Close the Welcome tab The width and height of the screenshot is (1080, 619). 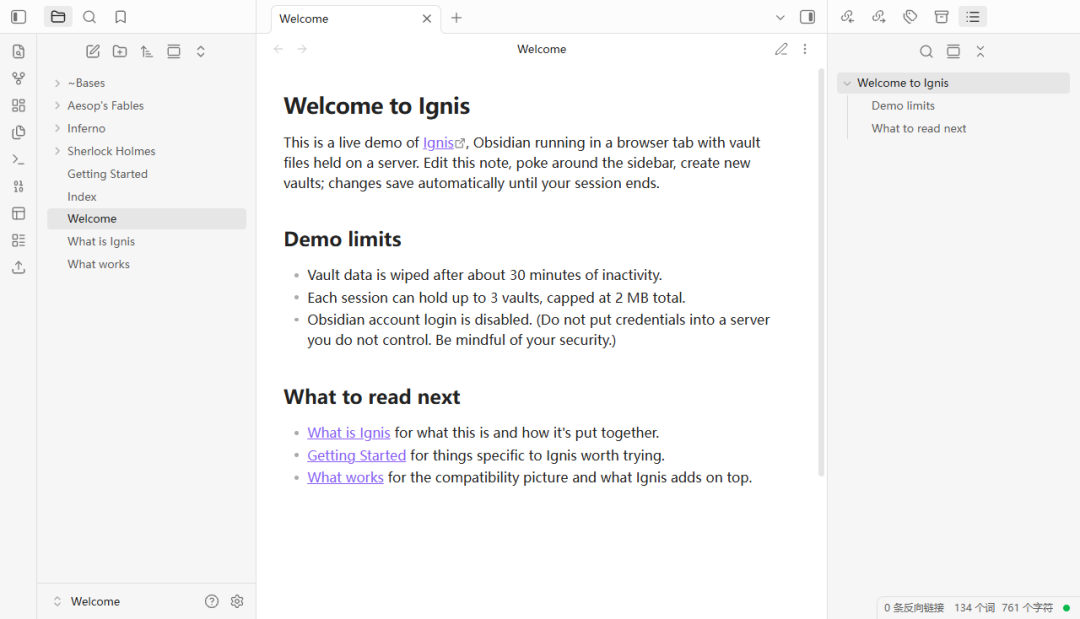coord(427,19)
